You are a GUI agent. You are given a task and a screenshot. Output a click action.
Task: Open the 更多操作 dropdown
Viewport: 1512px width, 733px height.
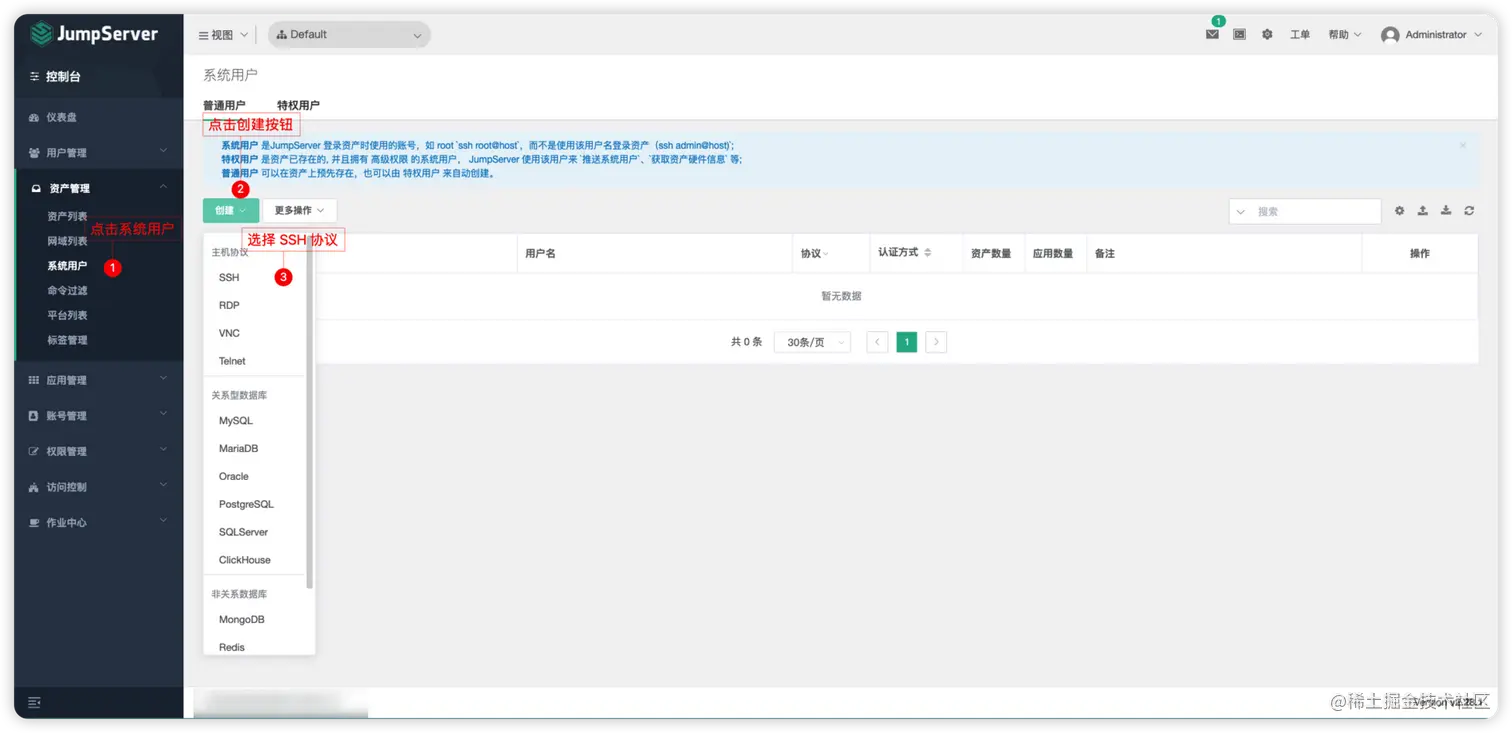pos(299,211)
